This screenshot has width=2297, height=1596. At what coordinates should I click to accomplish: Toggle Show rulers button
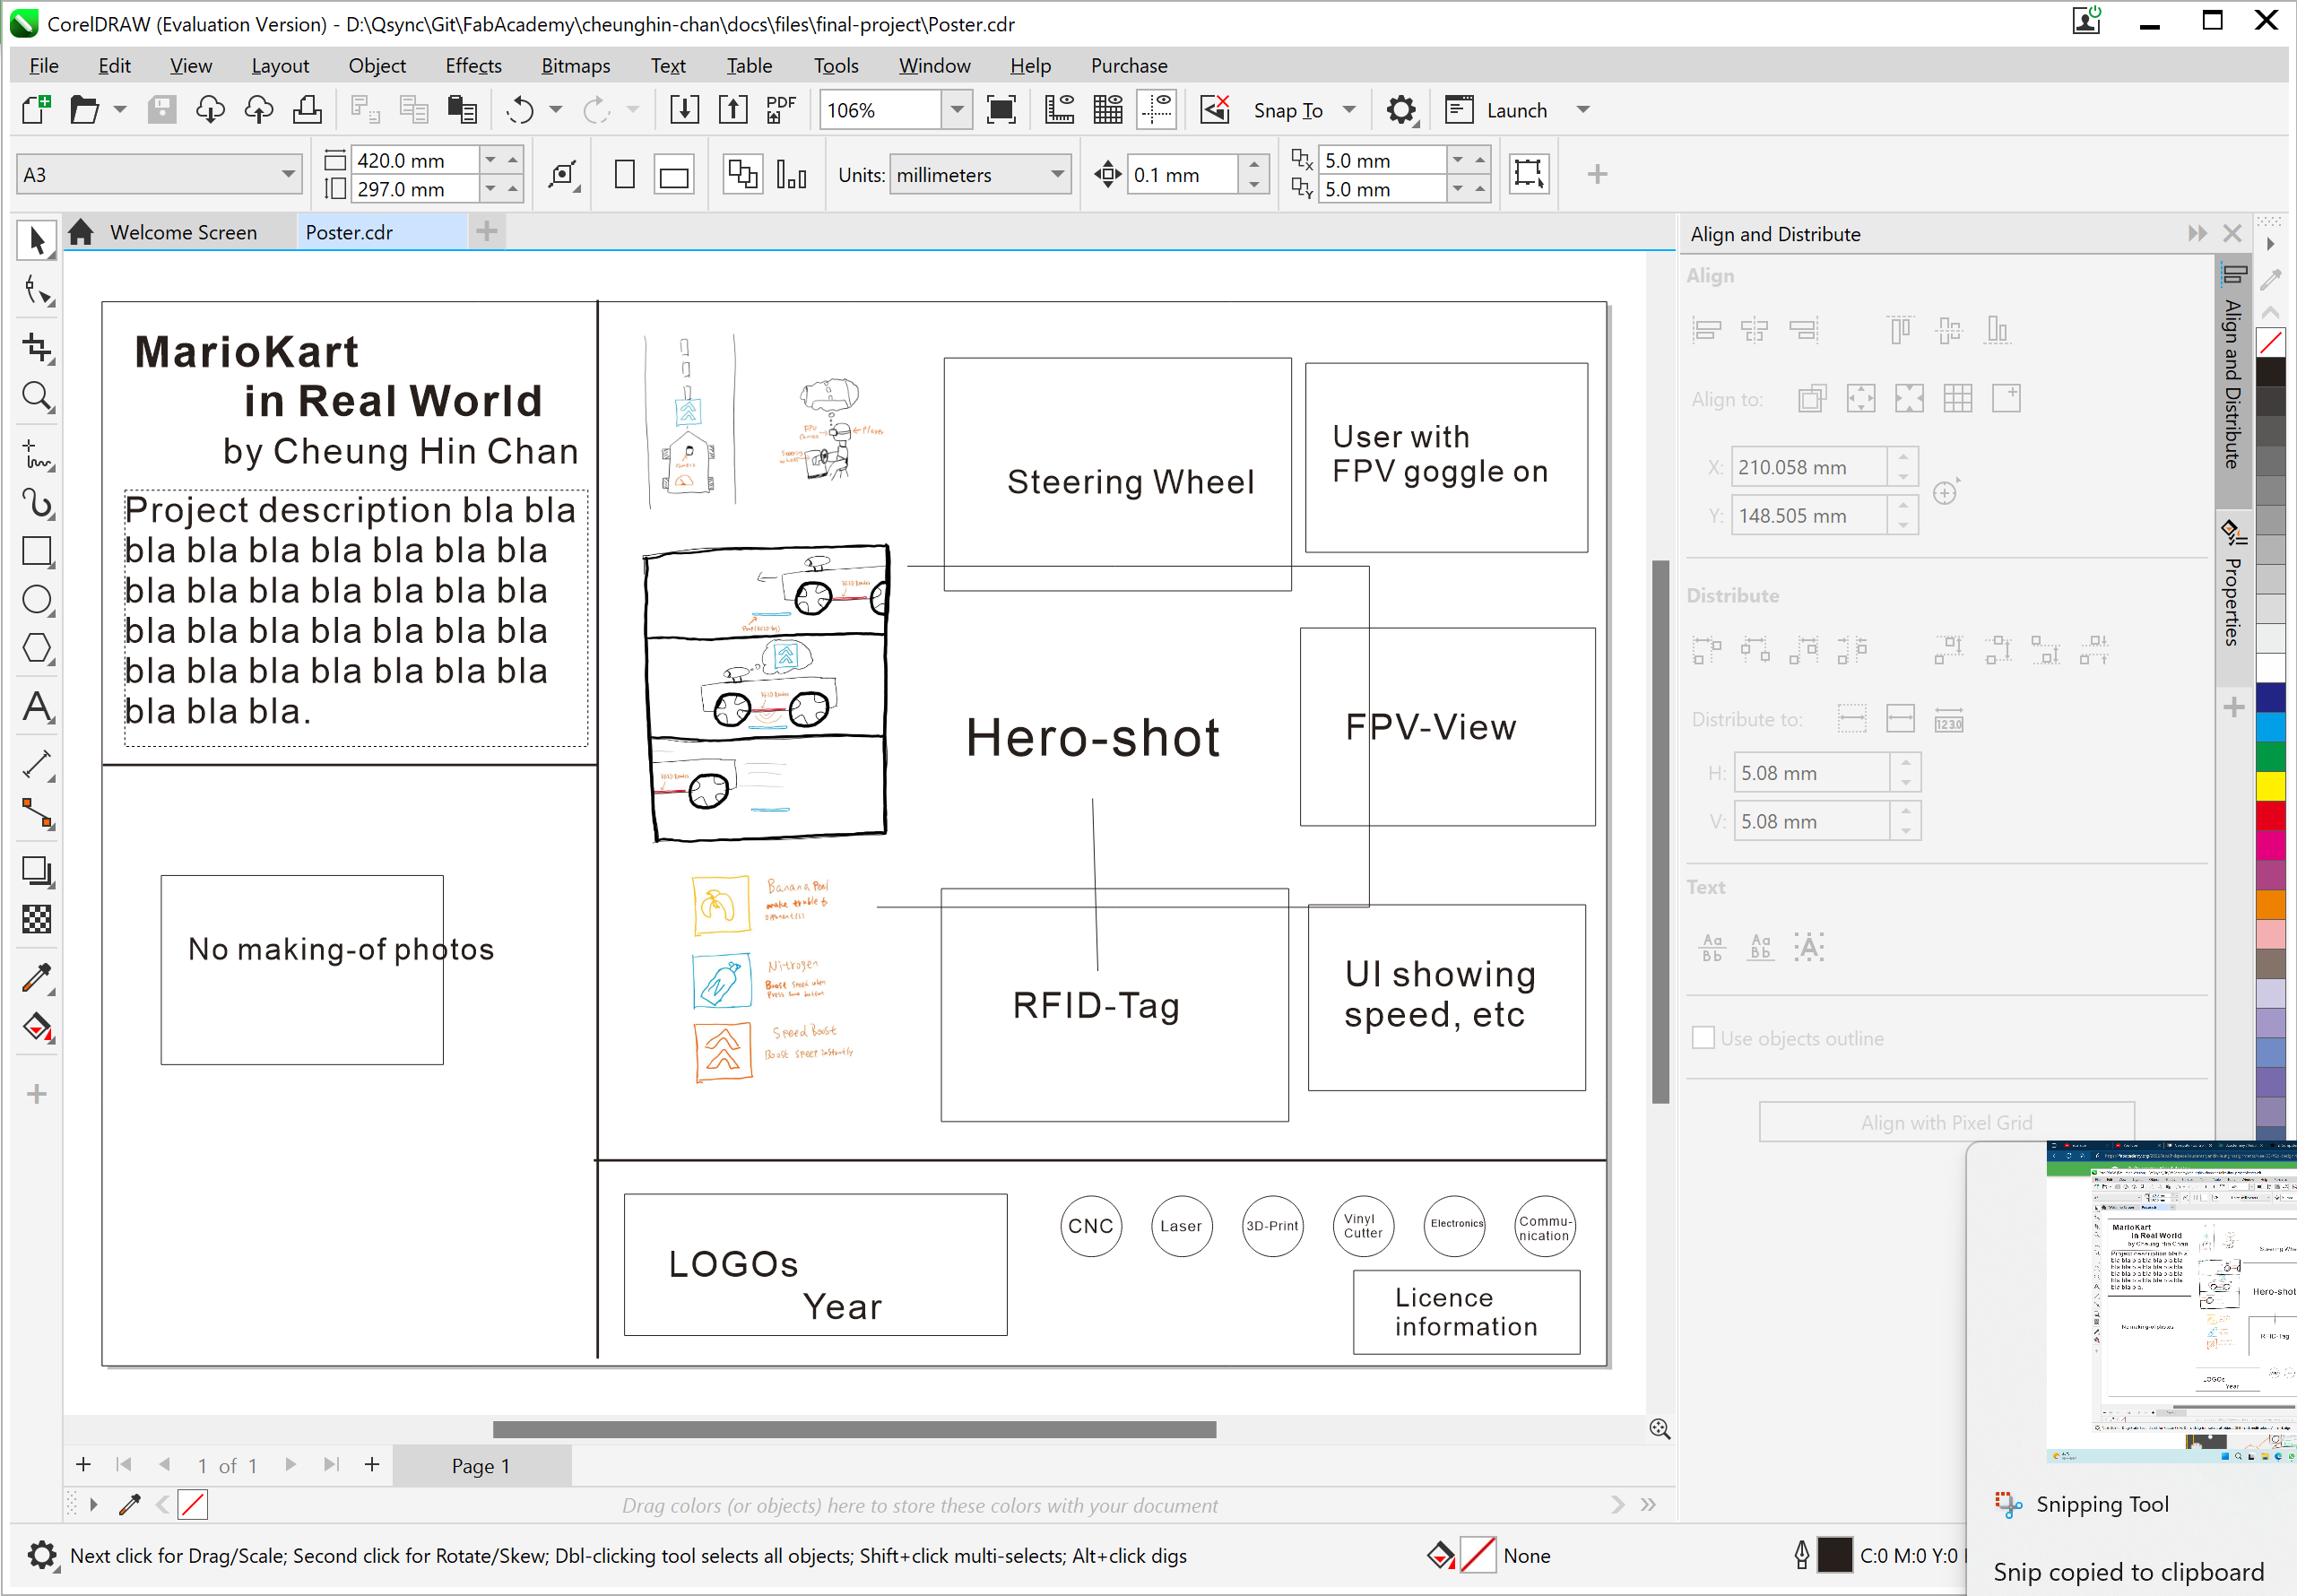pyautogui.click(x=1059, y=109)
